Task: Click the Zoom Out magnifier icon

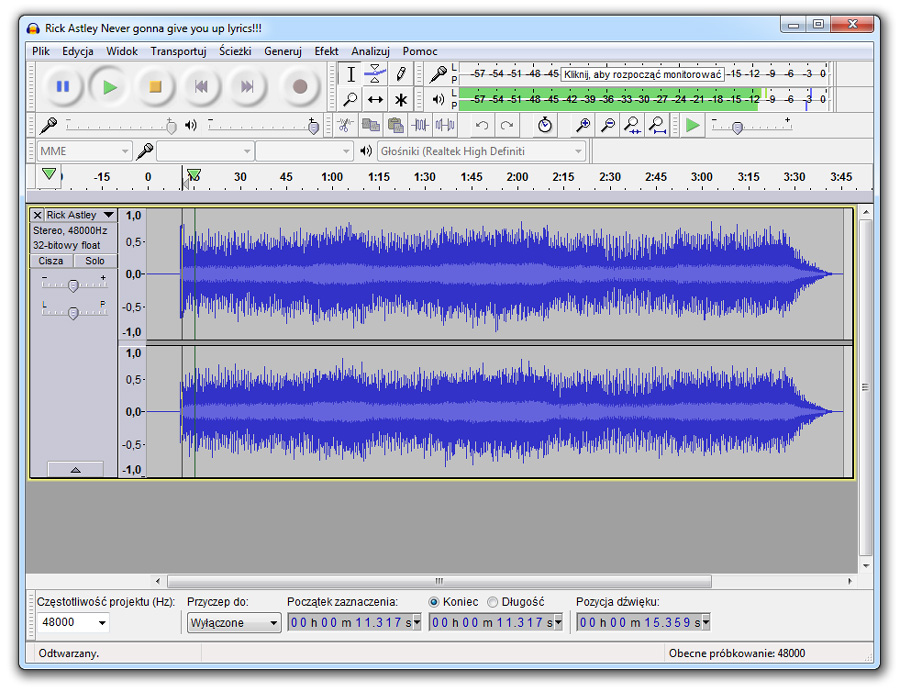Action: point(608,125)
